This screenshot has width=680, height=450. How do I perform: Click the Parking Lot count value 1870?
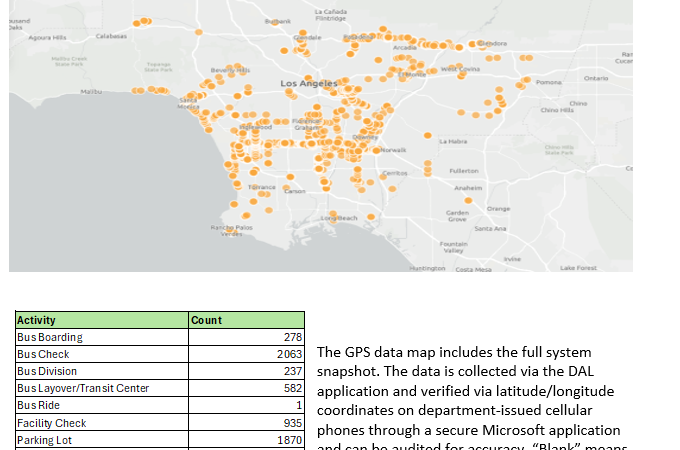289,440
